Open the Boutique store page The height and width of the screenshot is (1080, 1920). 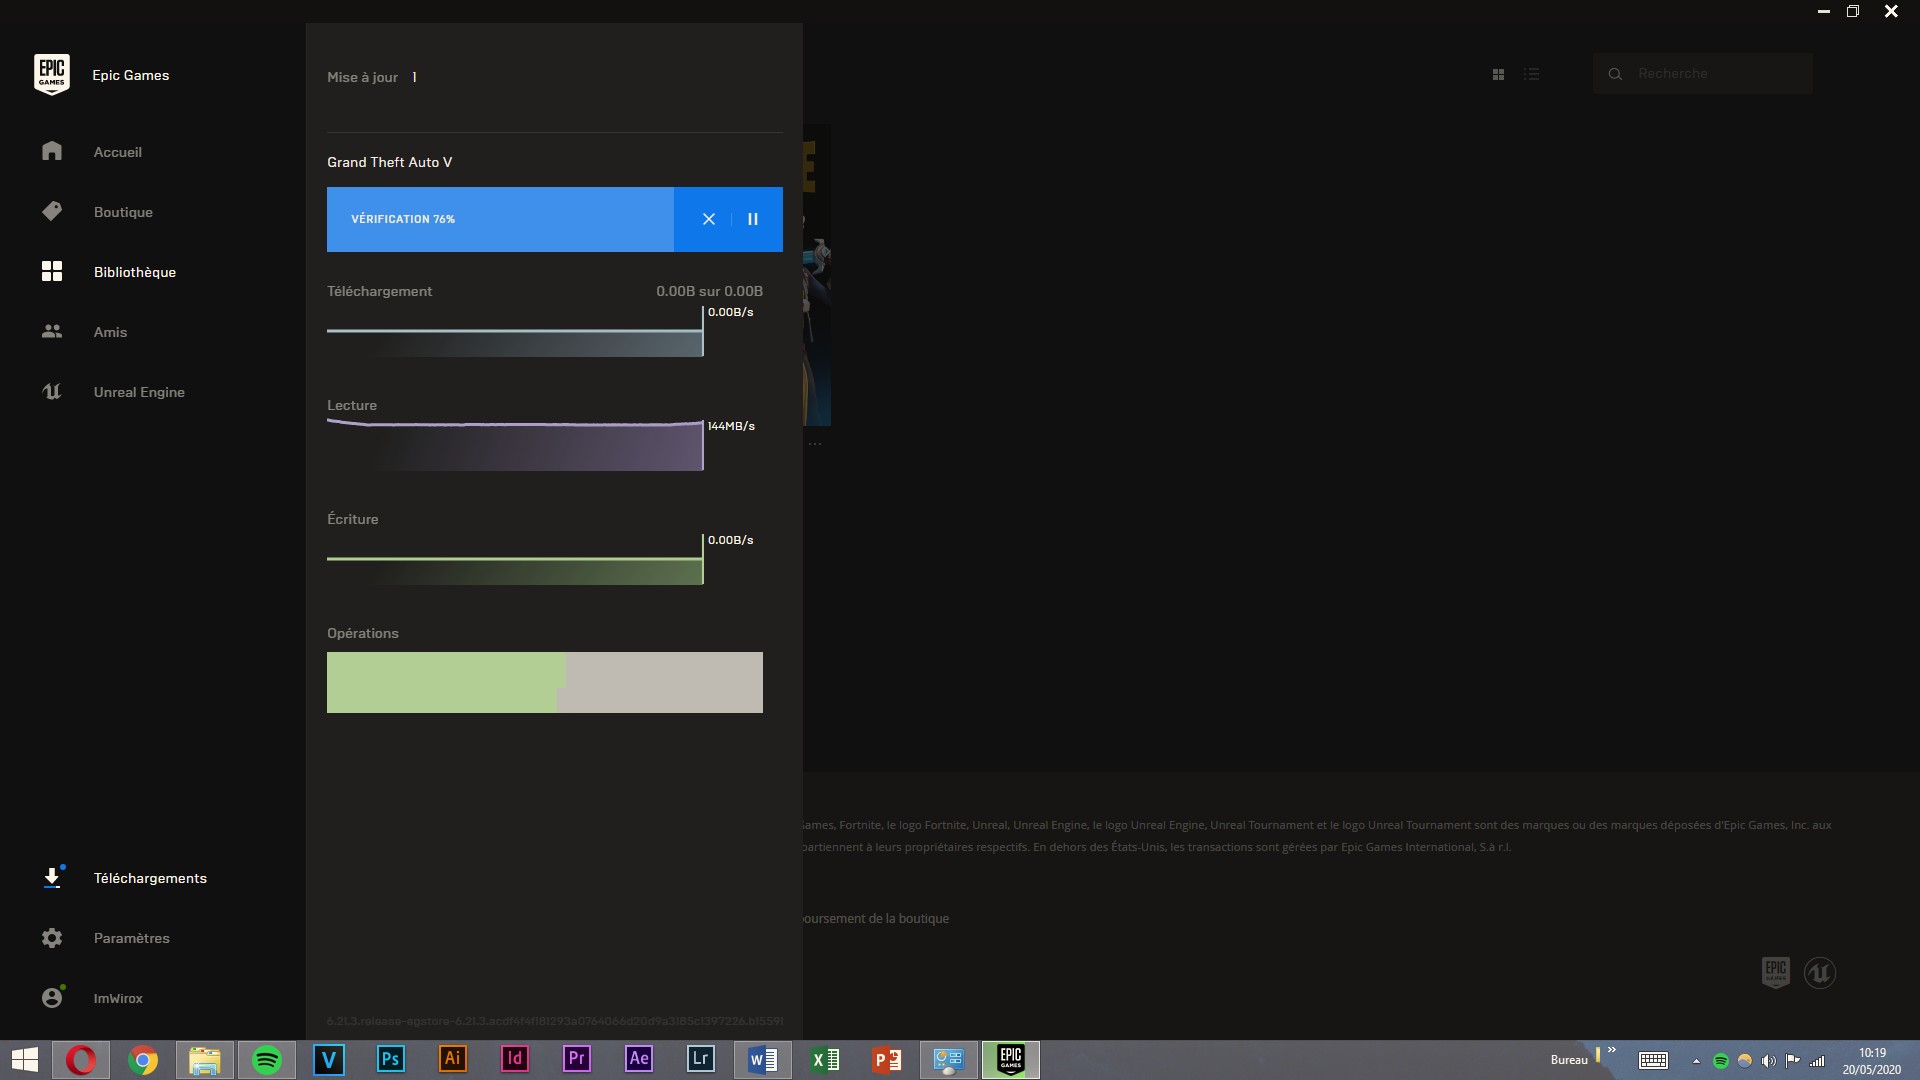tap(123, 212)
